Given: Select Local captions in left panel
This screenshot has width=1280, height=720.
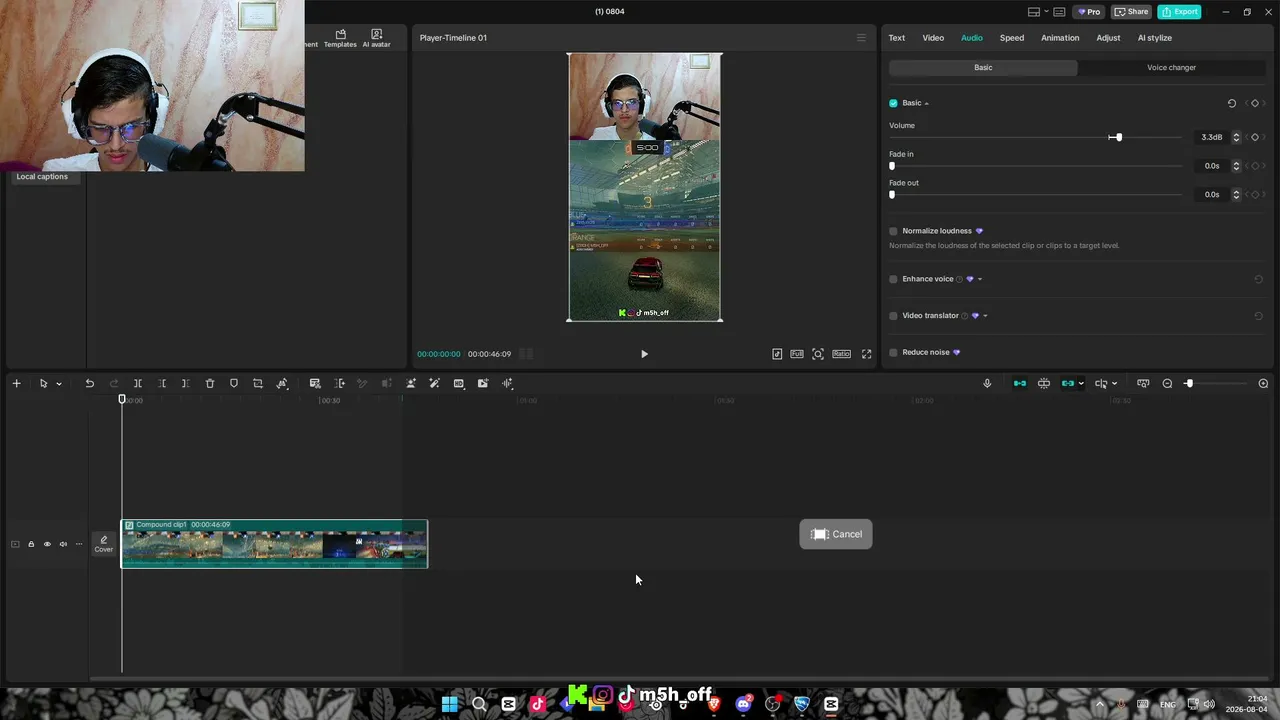Looking at the screenshot, I should click(42, 177).
